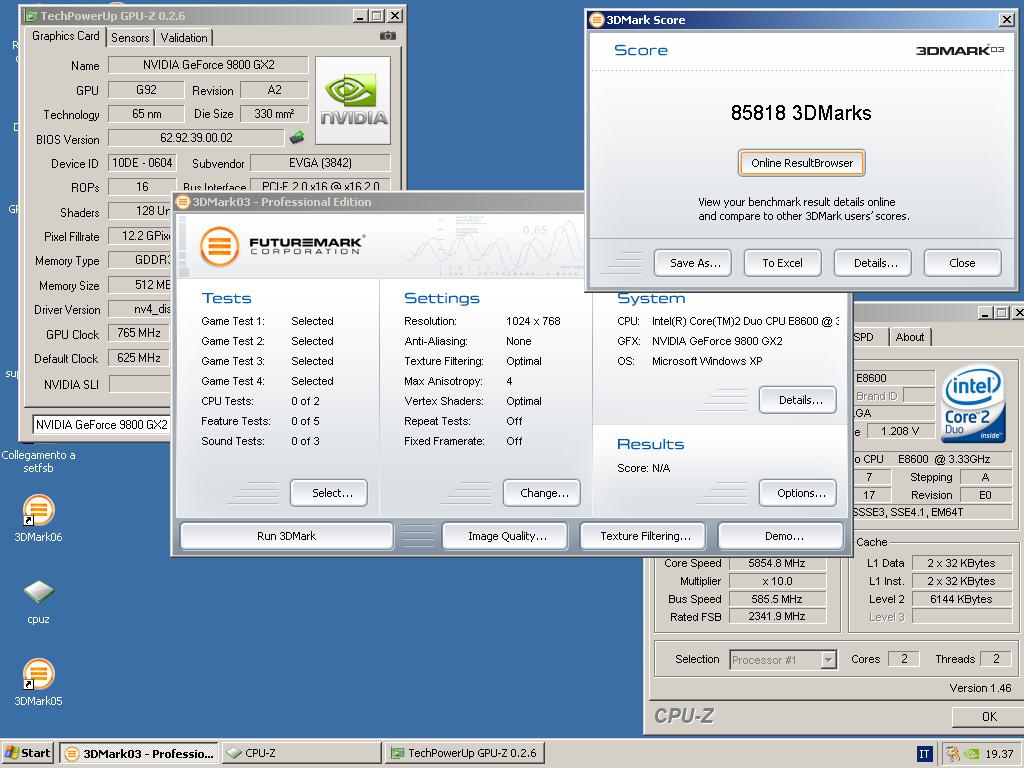This screenshot has width=1024, height=768.
Task: Click the Rated FSB 2341.9 MHz value
Action: coord(776,616)
